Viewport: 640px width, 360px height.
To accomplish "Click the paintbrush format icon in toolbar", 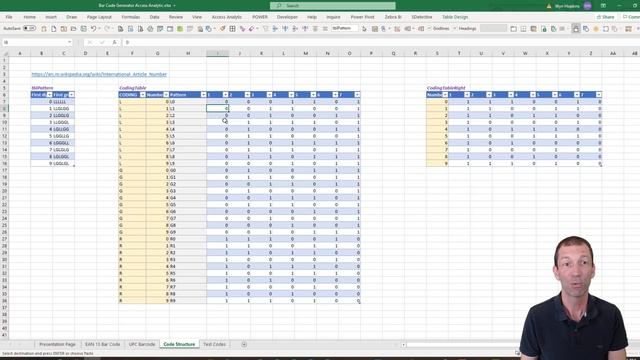I will [222, 29].
